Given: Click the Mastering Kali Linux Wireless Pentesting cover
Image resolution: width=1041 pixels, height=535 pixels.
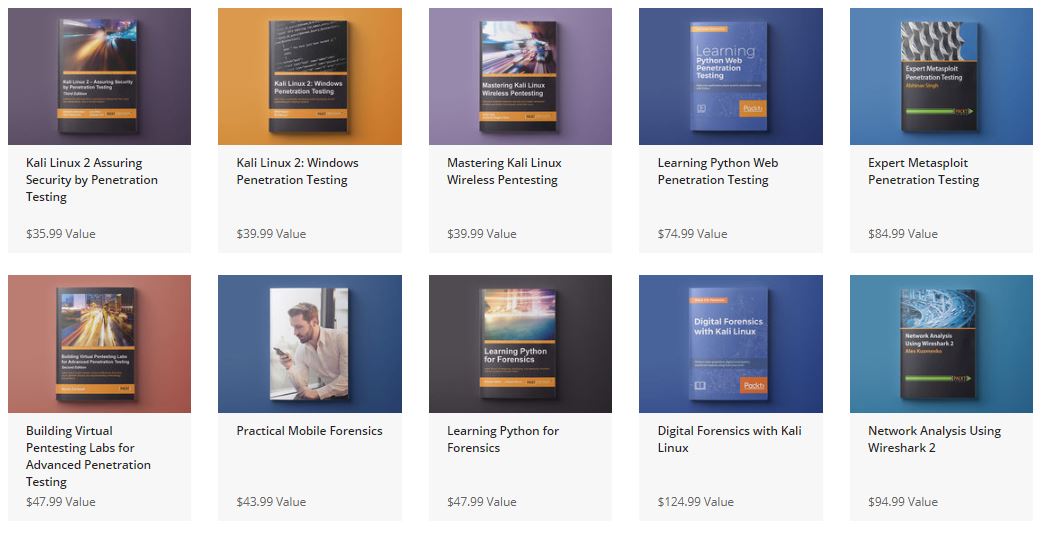Looking at the screenshot, I should tap(520, 76).
